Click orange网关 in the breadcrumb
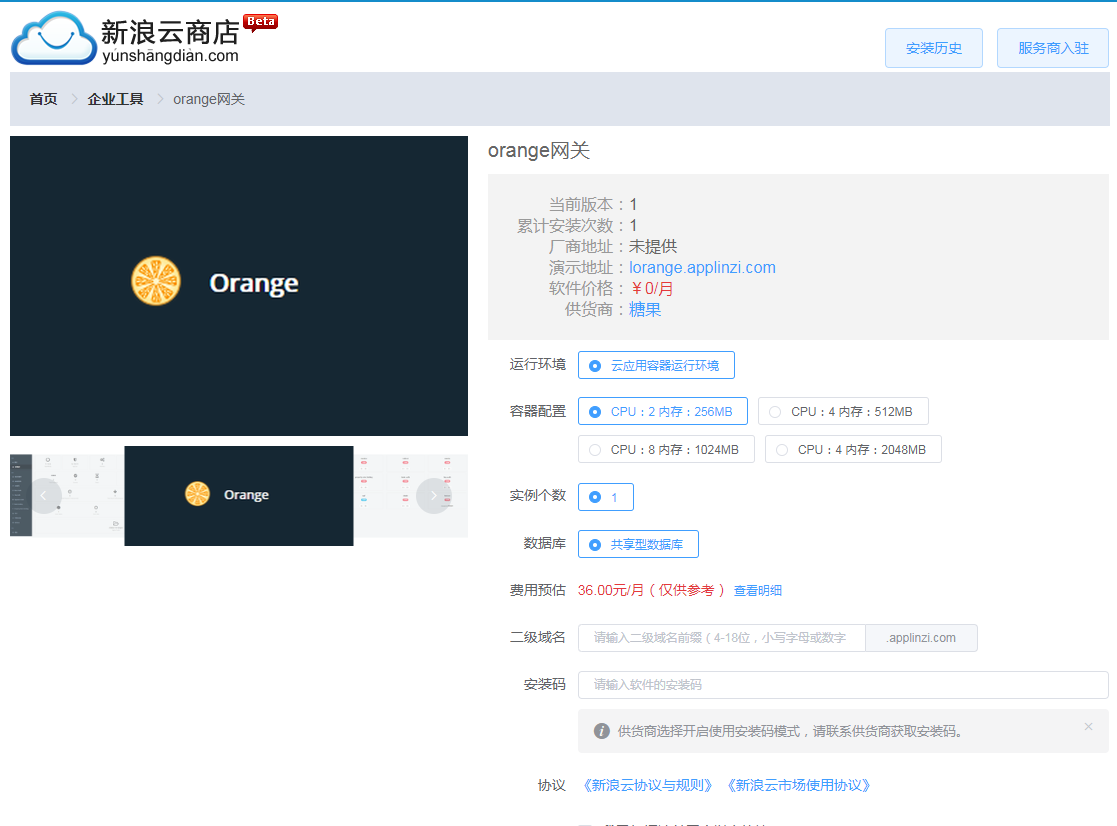 pyautogui.click(x=209, y=99)
